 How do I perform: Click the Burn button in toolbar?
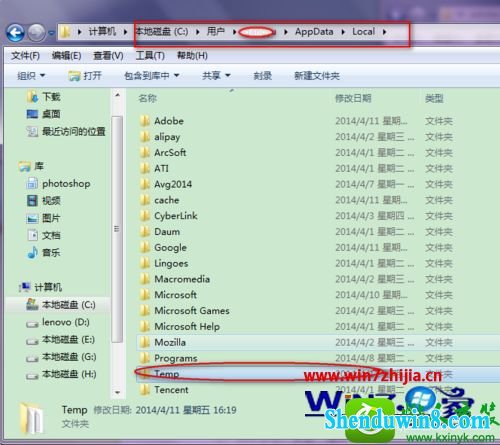[x=263, y=76]
